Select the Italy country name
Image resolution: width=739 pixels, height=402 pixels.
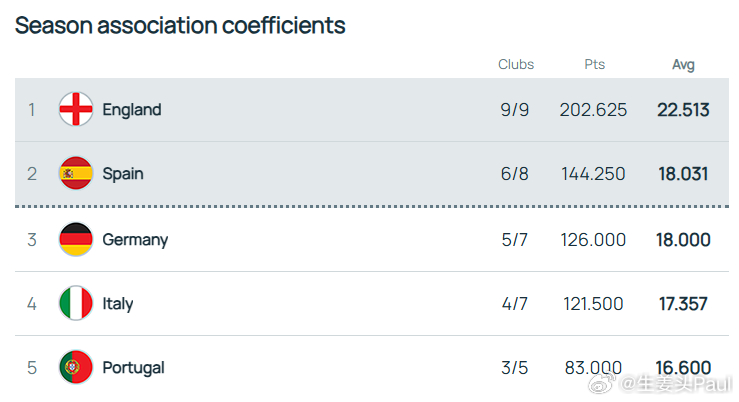click(x=118, y=303)
